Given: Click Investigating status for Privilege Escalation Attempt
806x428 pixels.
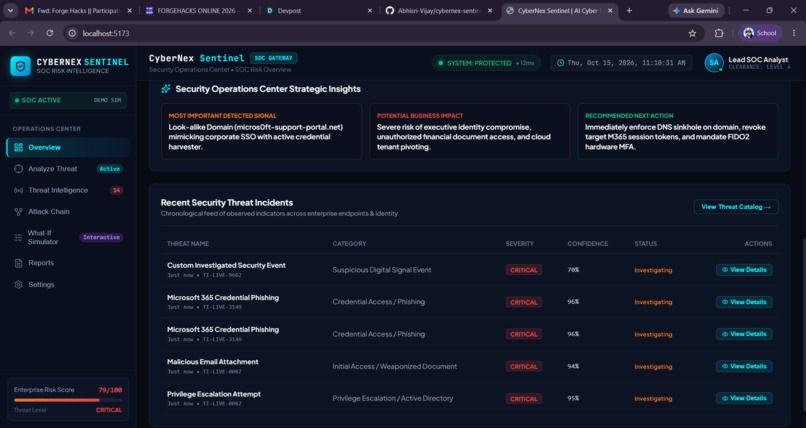Looking at the screenshot, I should pyautogui.click(x=653, y=399).
